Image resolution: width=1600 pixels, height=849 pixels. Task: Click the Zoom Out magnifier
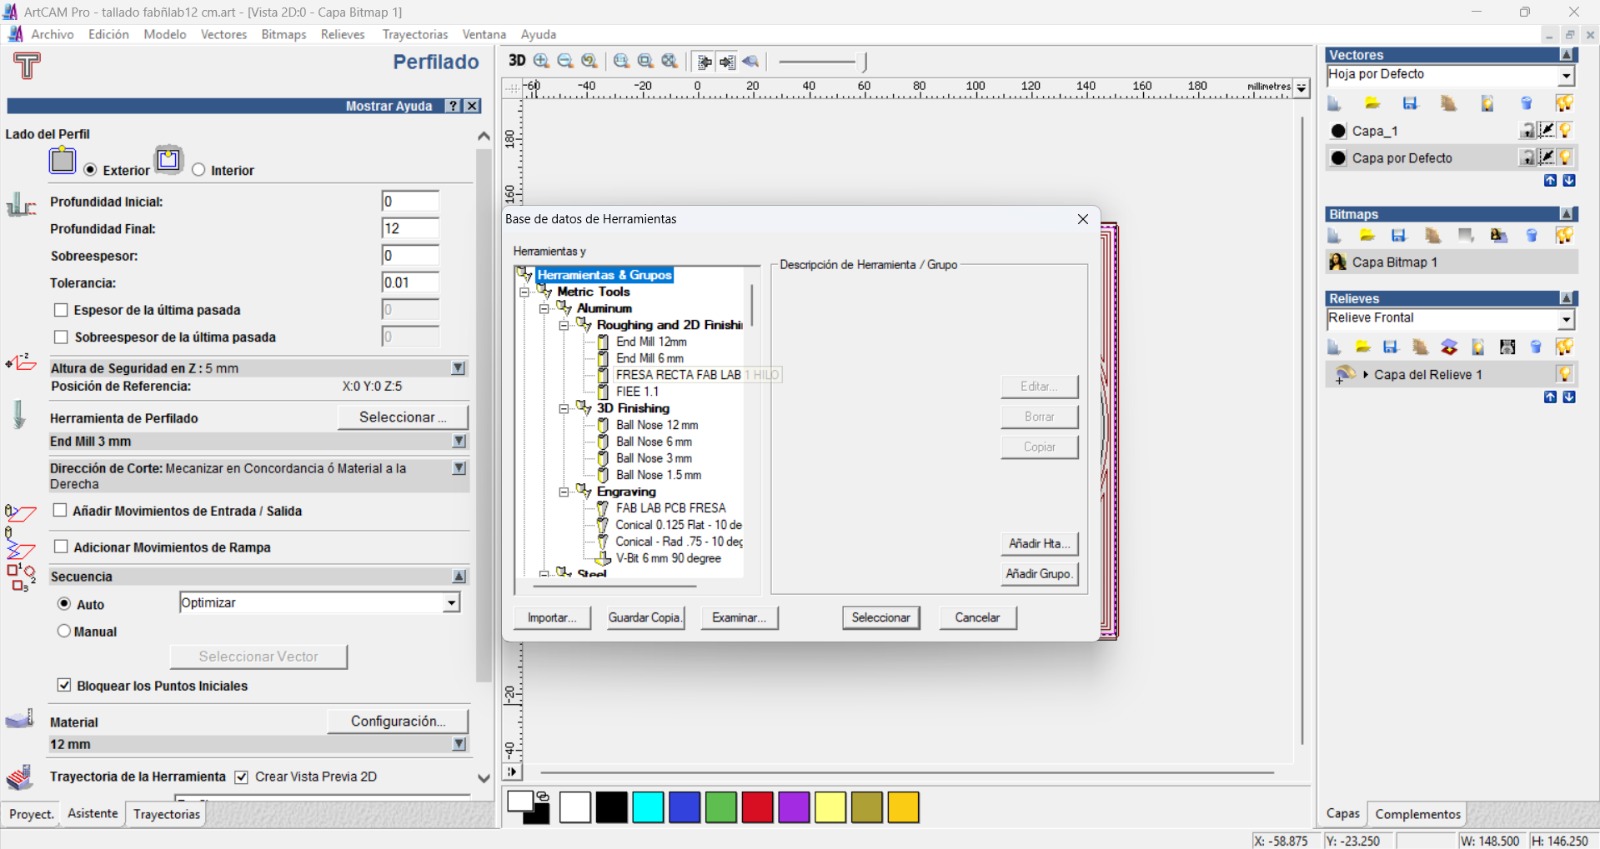(566, 61)
